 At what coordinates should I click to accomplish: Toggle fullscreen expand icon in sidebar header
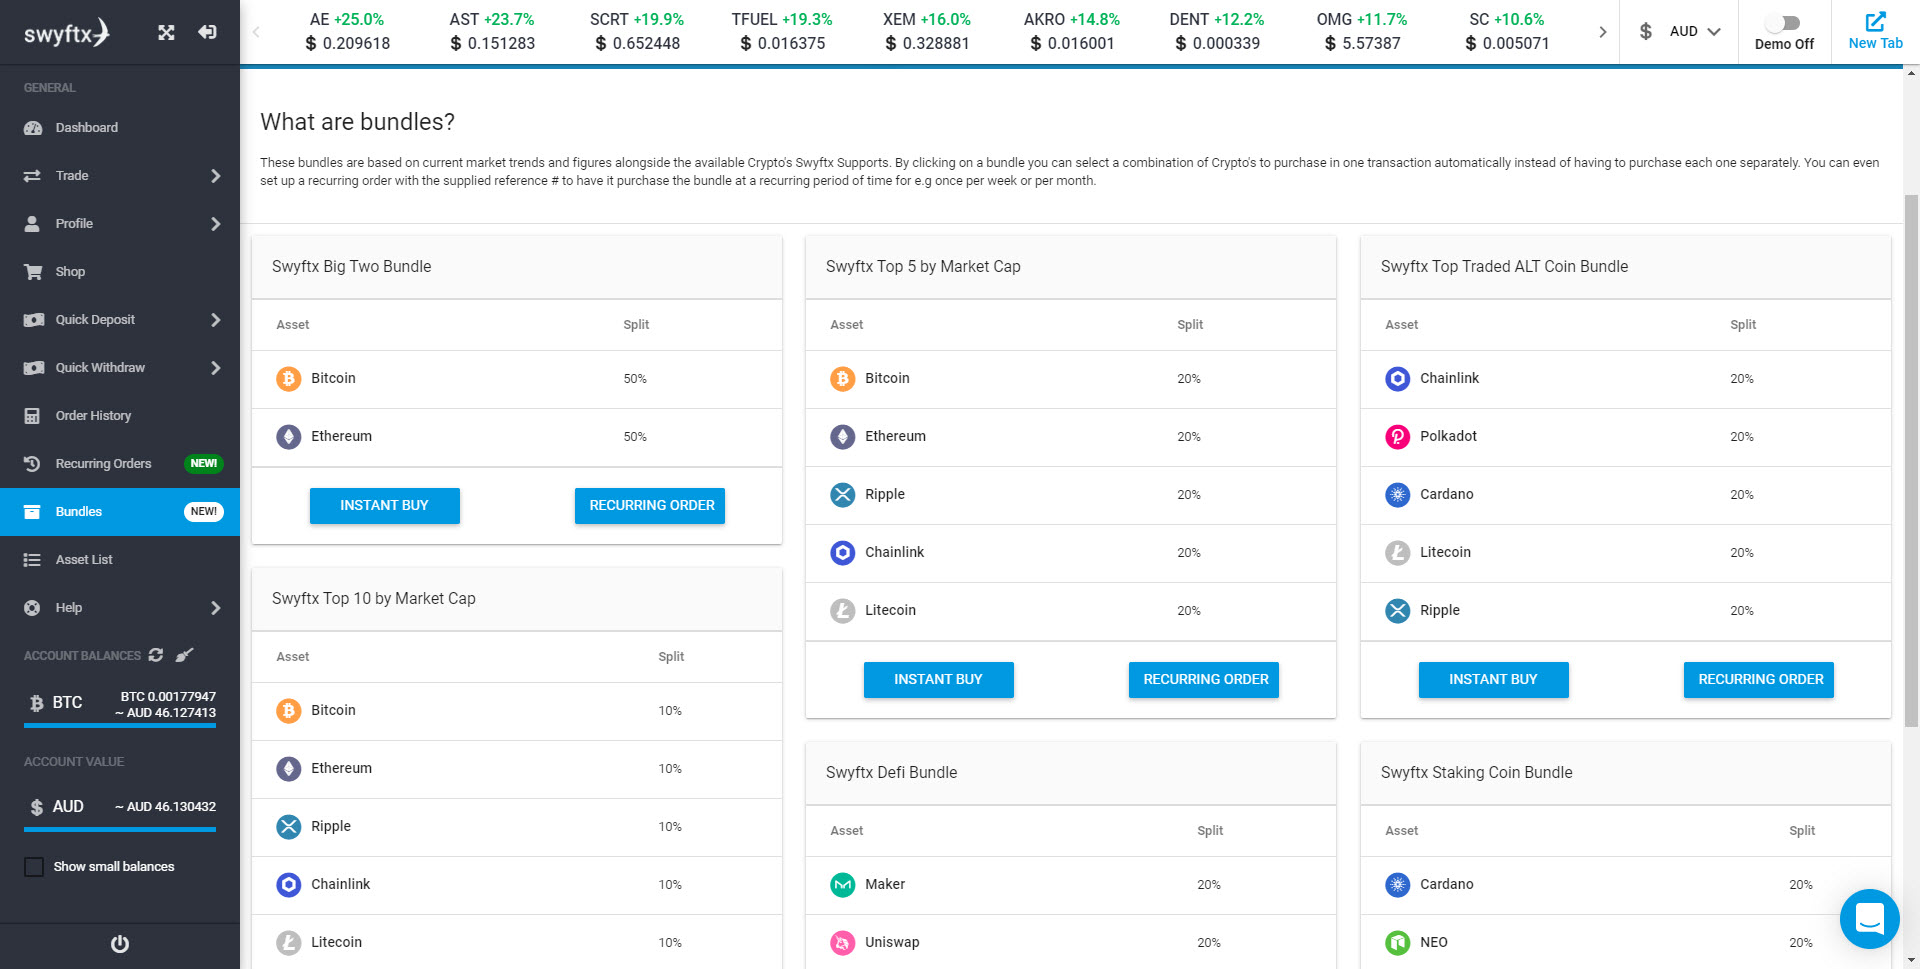pyautogui.click(x=166, y=32)
